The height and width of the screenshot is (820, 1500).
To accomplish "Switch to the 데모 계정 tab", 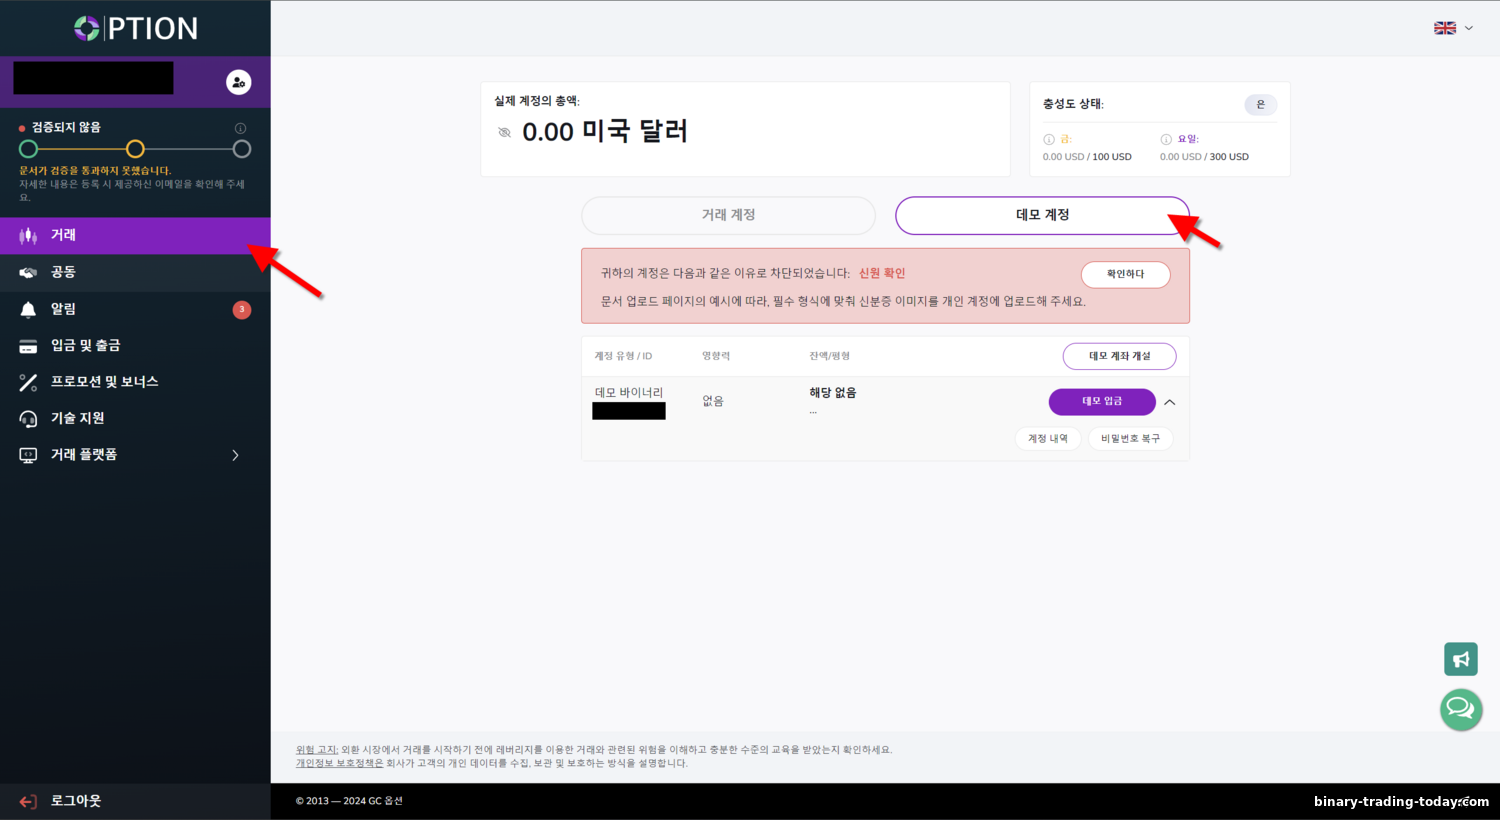I will click(x=1042, y=215).
